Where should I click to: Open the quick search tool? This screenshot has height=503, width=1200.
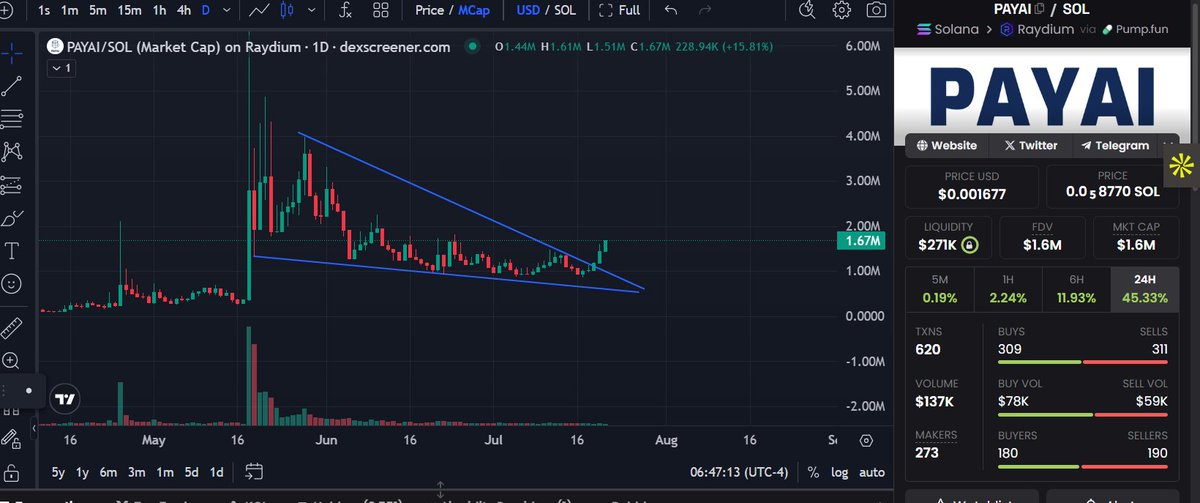[x=808, y=10]
